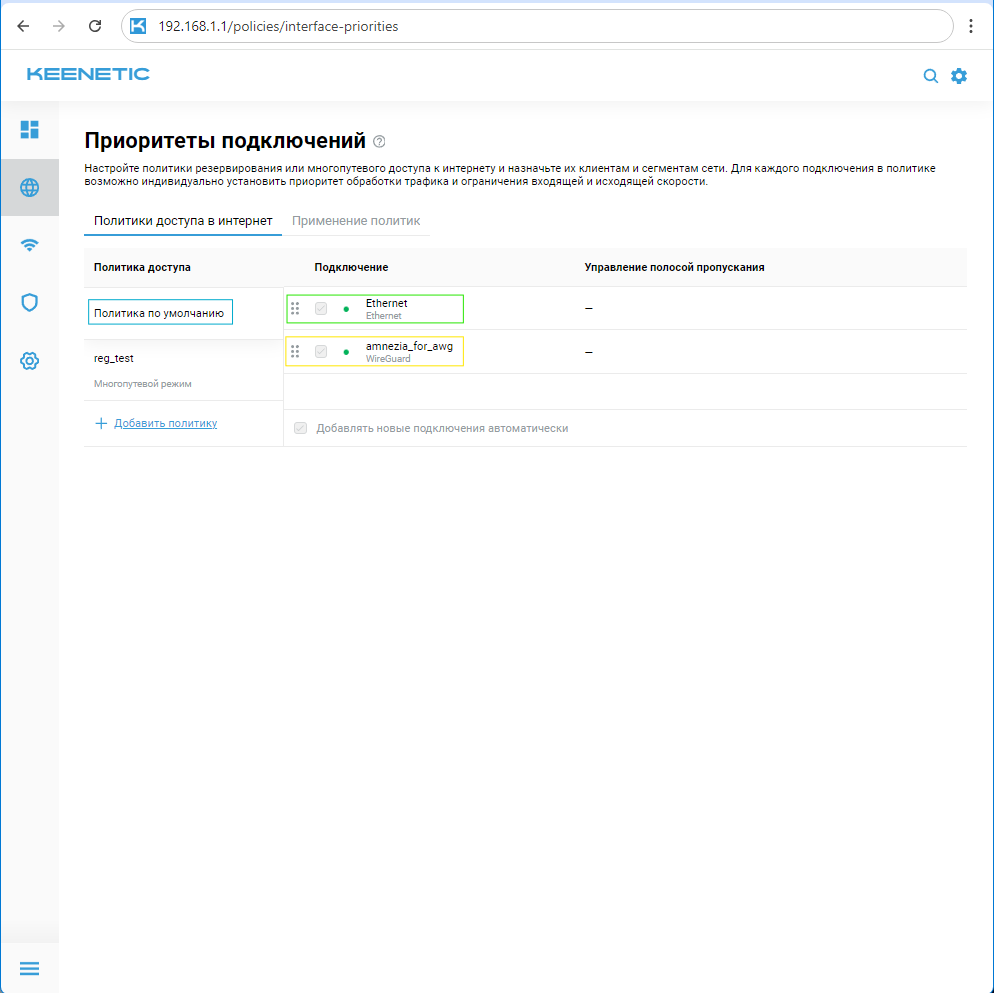Click the search magnifier icon in the header
Screen dimensions: 994x993
930,76
